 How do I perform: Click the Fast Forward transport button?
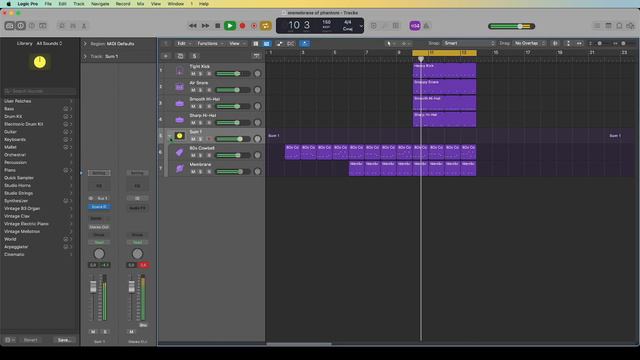pyautogui.click(x=205, y=26)
